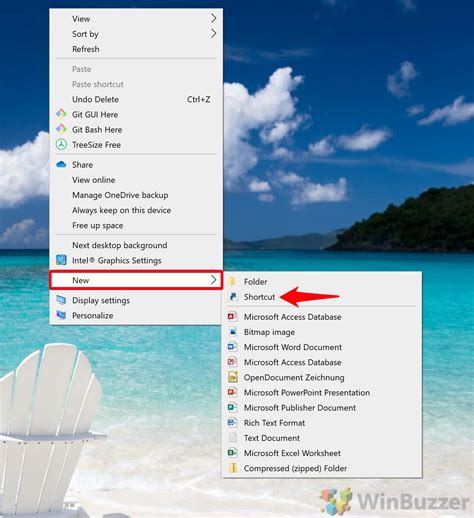This screenshot has height=518, width=474.
Task: Click the Git GUI Here icon
Action: [61, 114]
